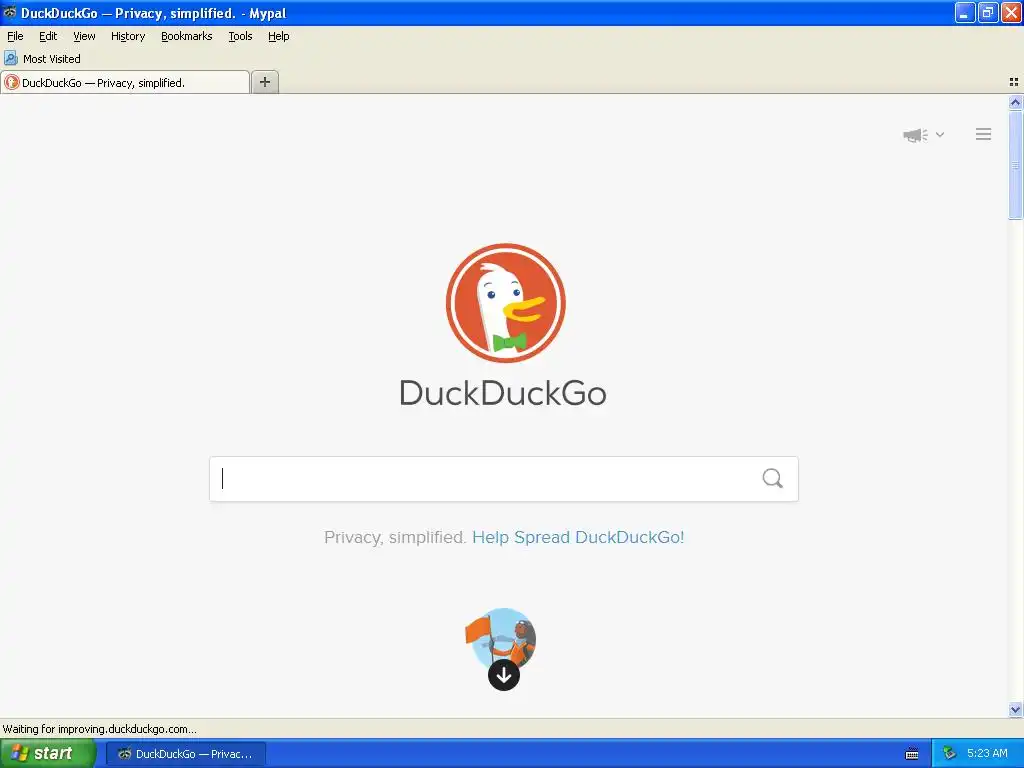Click the scrollbar down arrow
Image resolution: width=1024 pixels, height=768 pixels.
(1015, 709)
